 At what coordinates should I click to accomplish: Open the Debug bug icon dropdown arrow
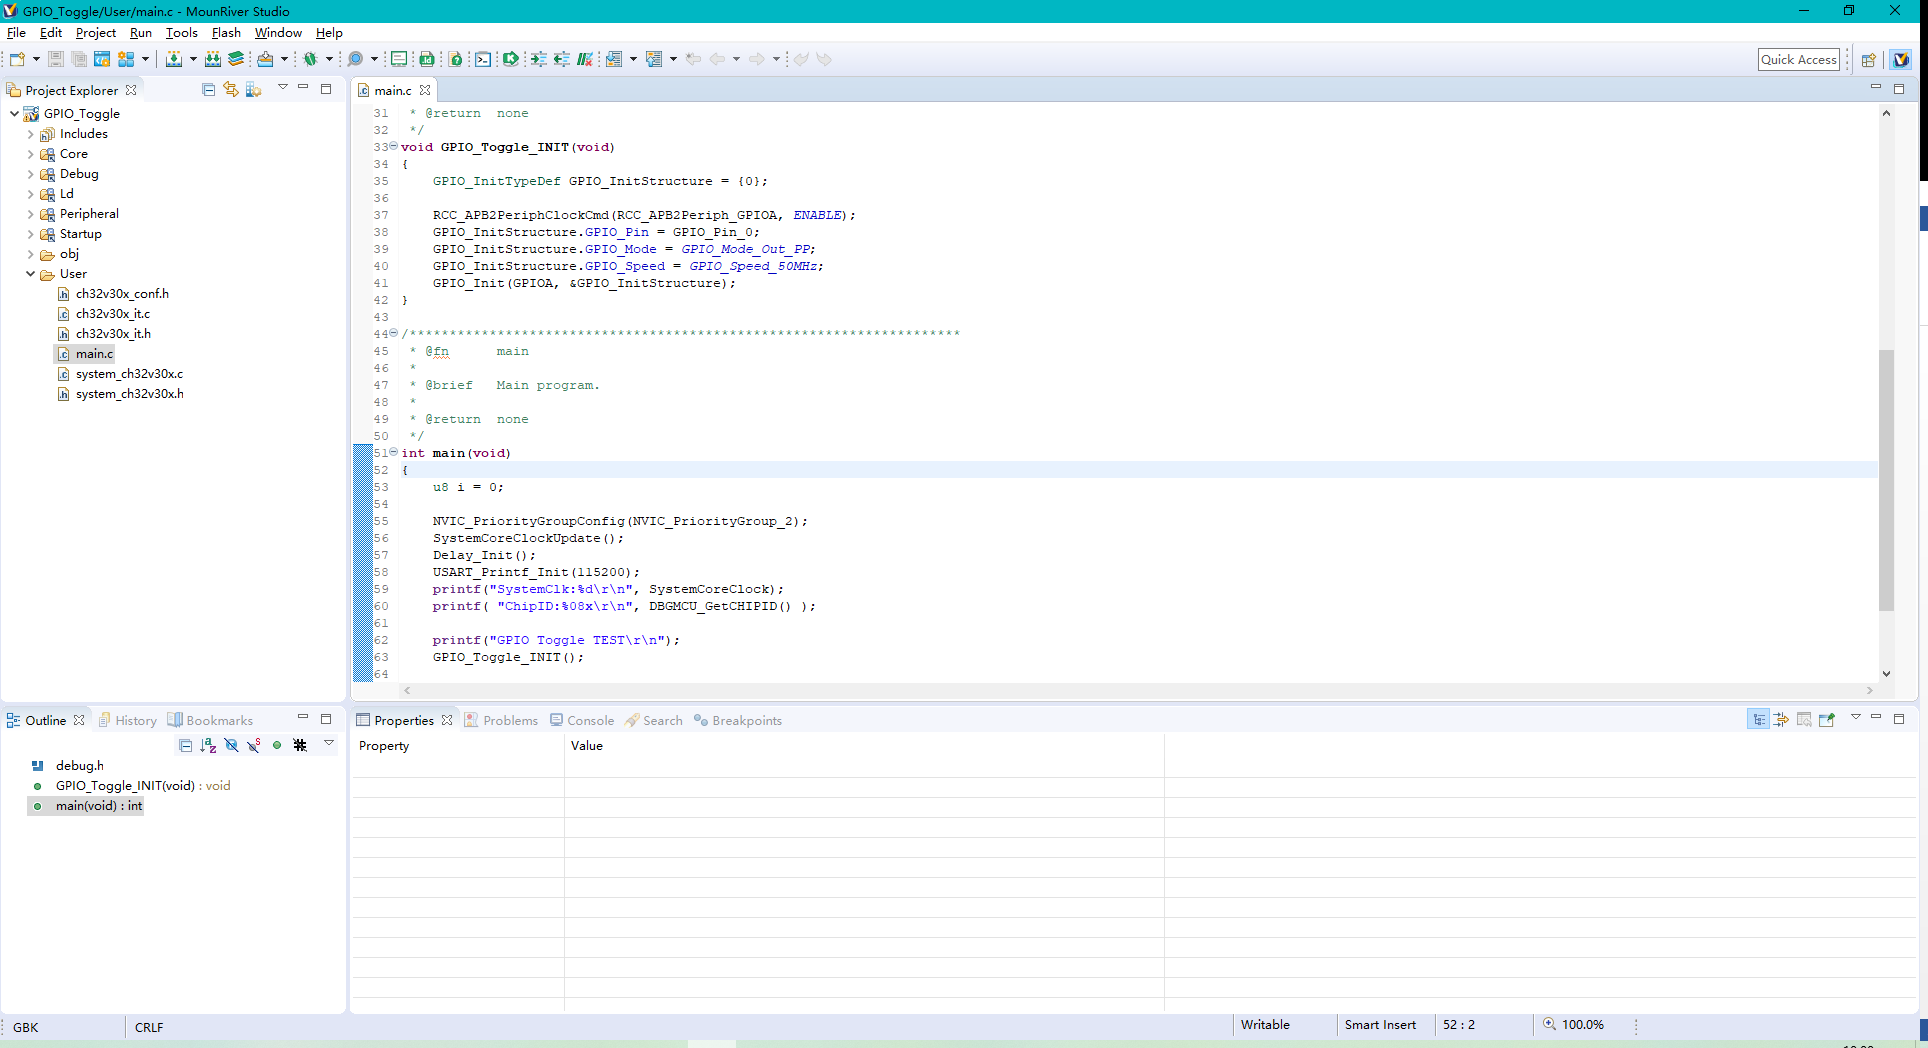[x=329, y=59]
